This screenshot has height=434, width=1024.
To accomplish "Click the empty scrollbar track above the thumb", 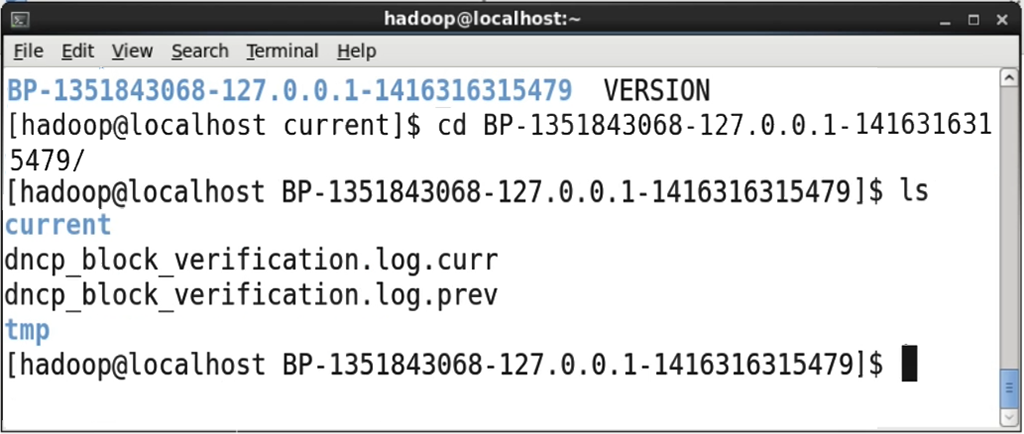I will [x=1008, y=226].
